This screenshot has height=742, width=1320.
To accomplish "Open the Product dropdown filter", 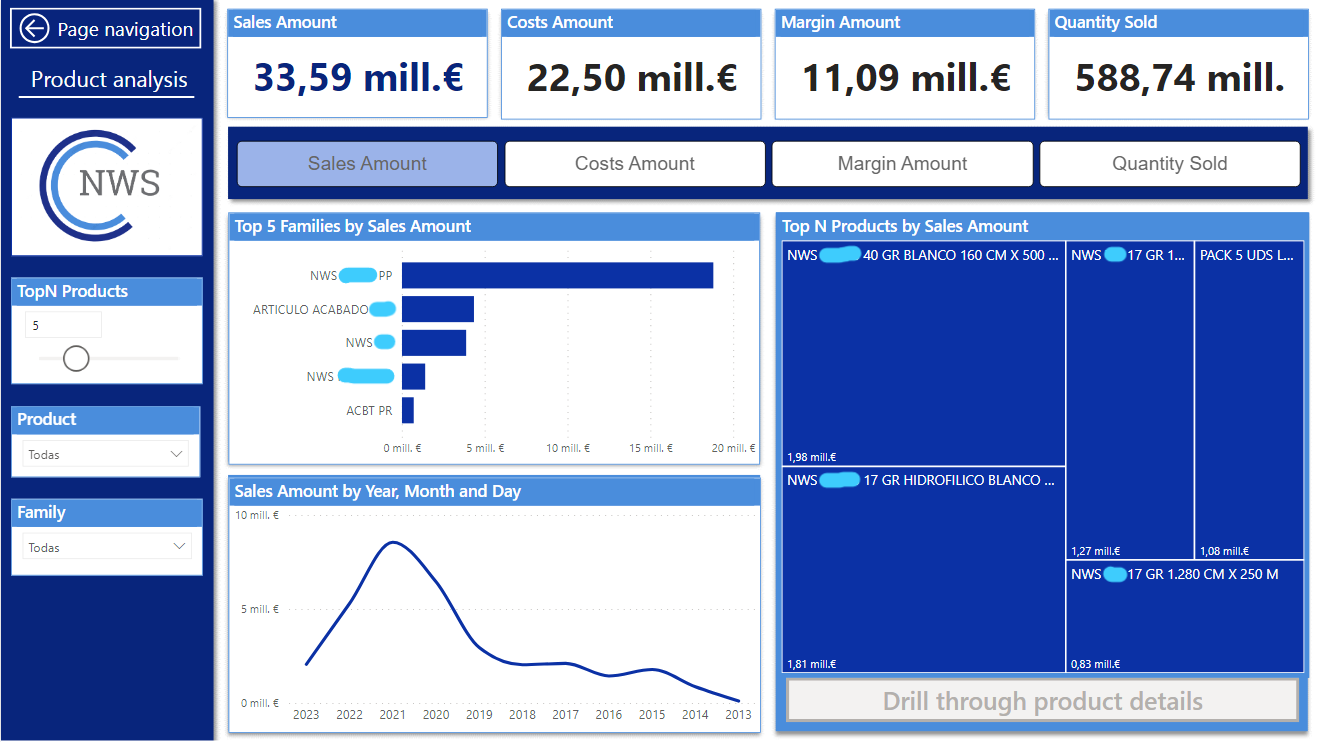I will pos(106,454).
